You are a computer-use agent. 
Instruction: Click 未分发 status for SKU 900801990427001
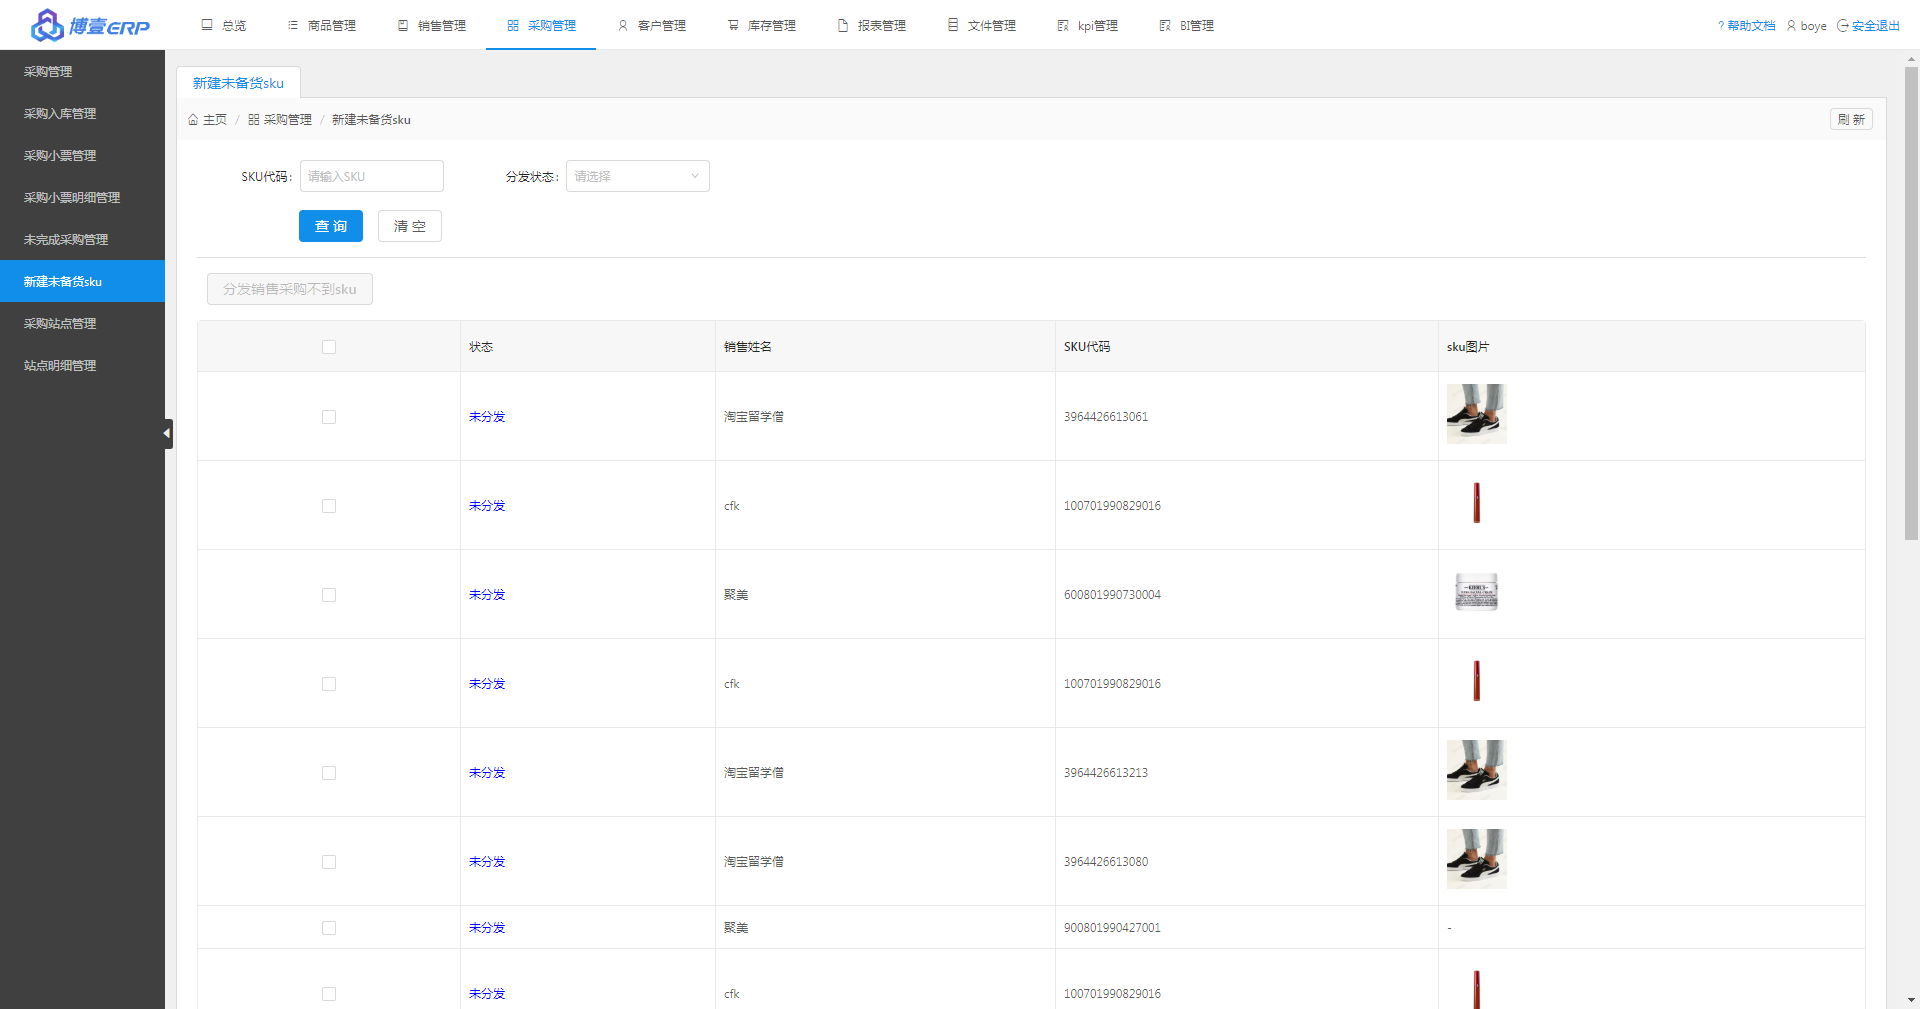(x=487, y=928)
